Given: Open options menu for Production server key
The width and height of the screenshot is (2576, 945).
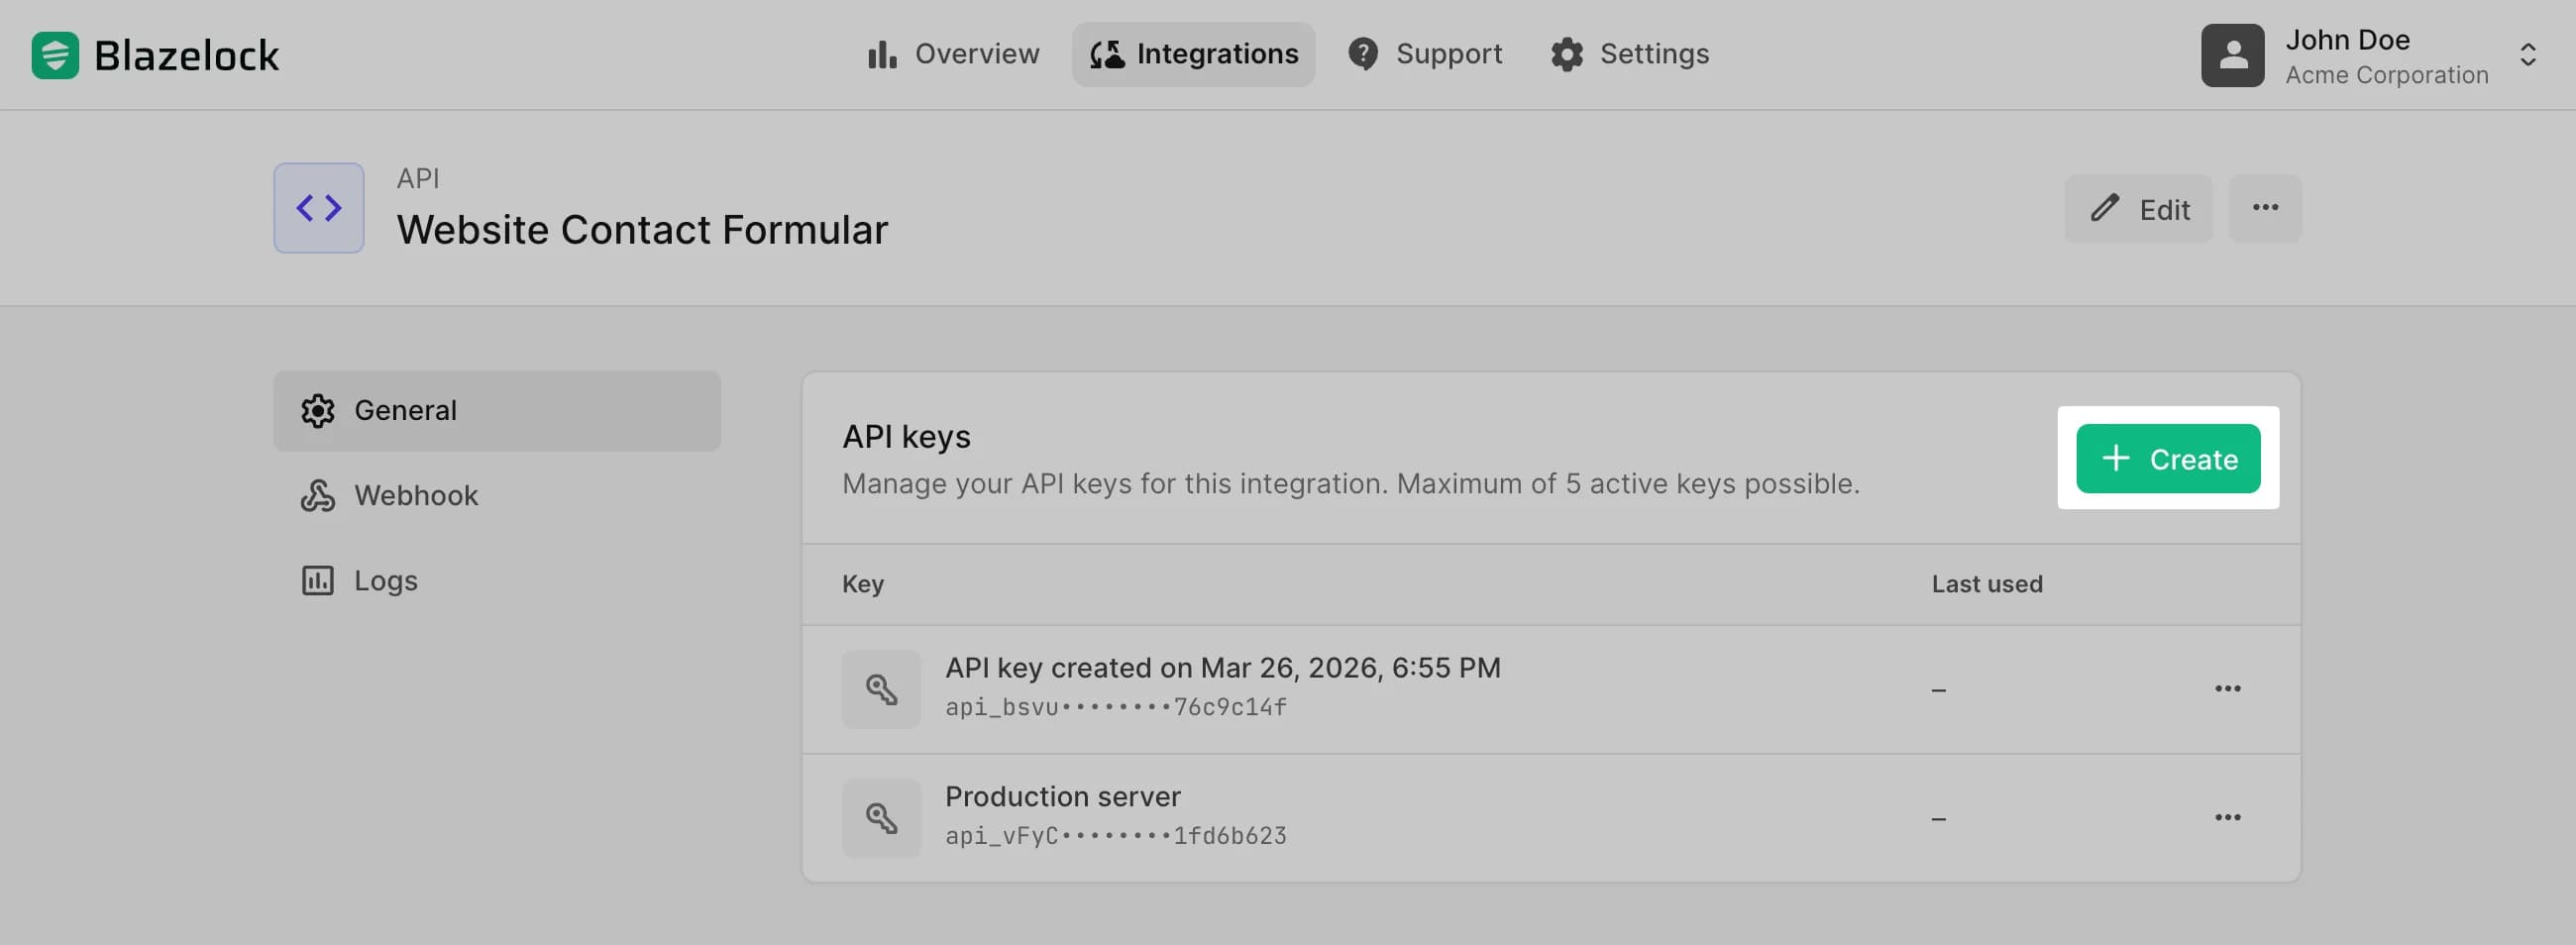Looking at the screenshot, I should [2229, 816].
